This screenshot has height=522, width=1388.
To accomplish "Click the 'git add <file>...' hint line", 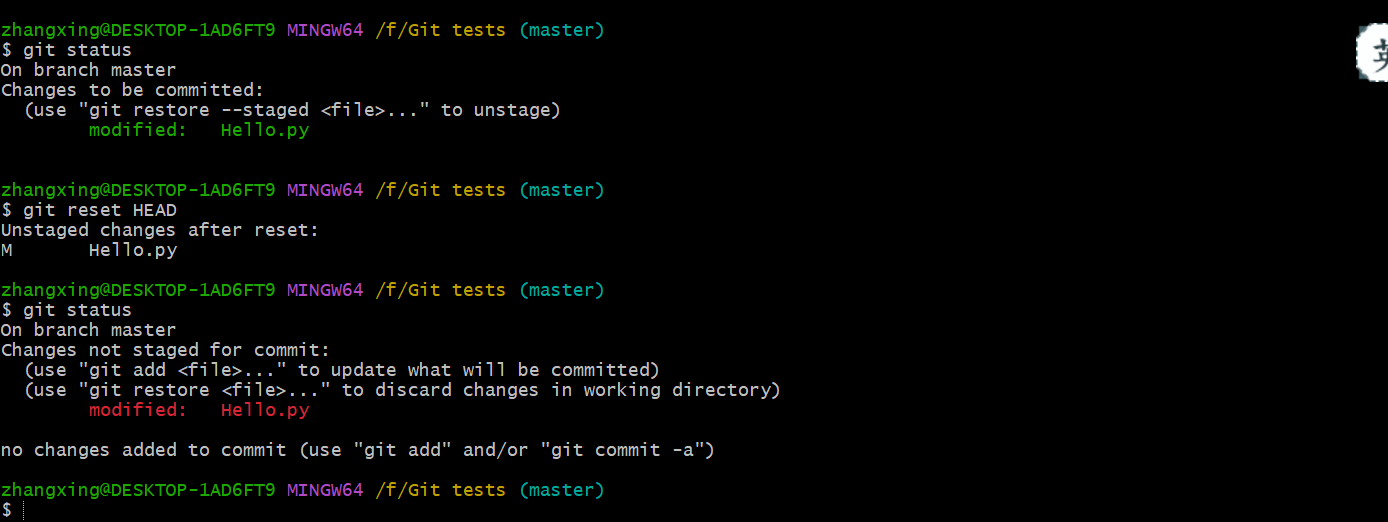I will [x=342, y=370].
